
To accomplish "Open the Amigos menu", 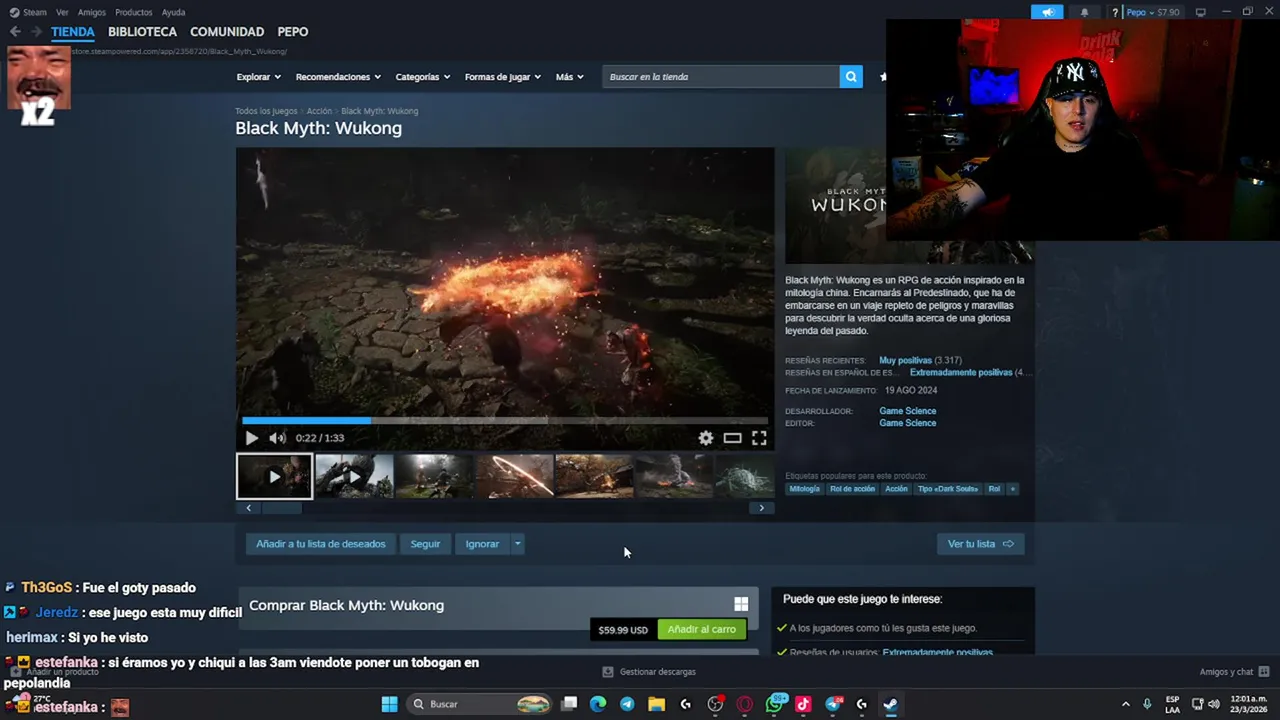I will tap(91, 12).
